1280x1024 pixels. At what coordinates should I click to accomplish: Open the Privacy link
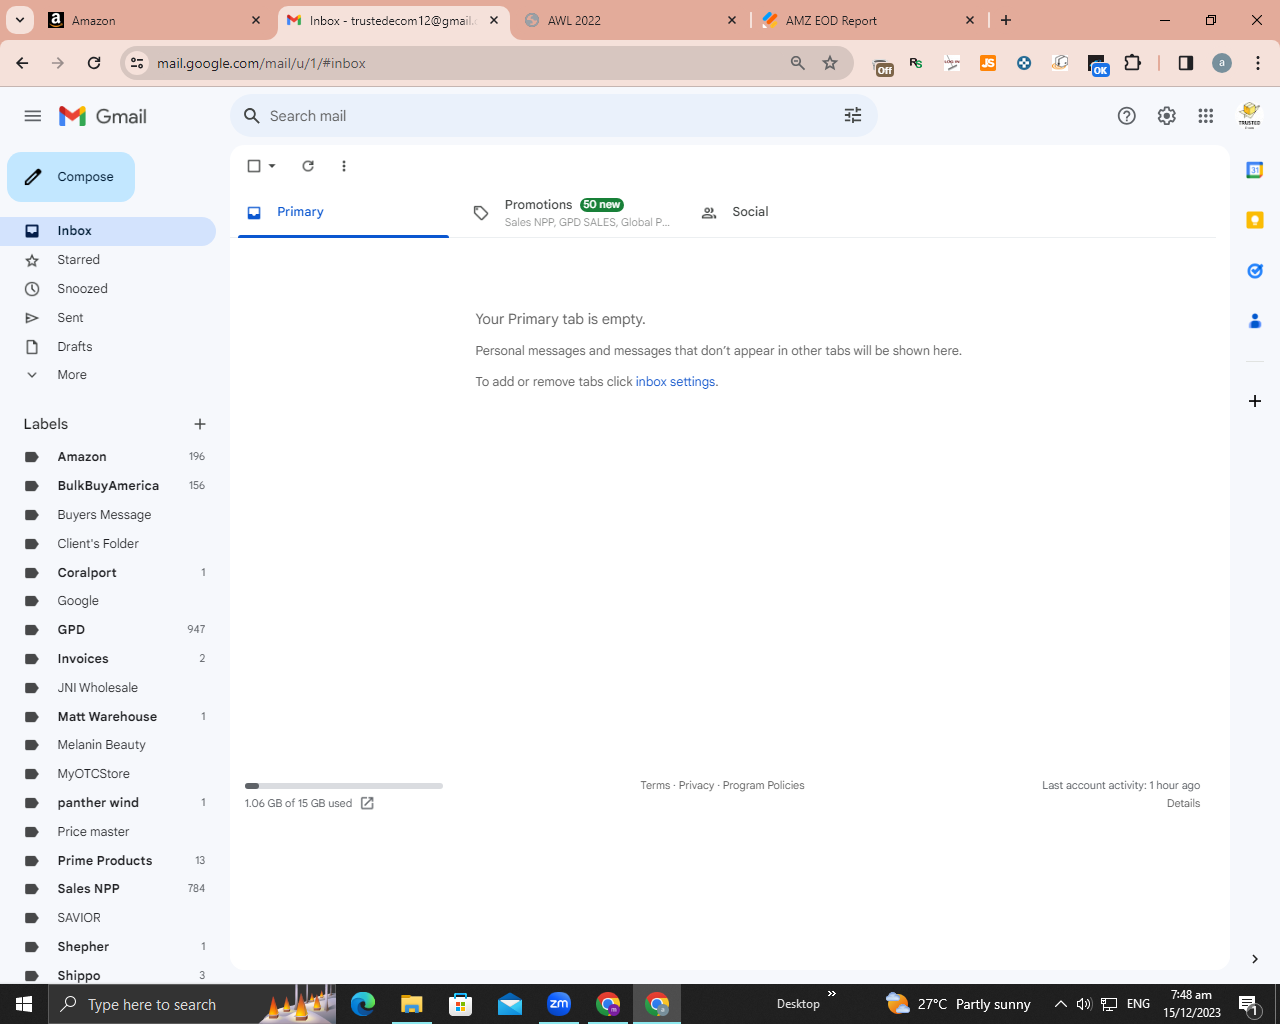(x=696, y=786)
